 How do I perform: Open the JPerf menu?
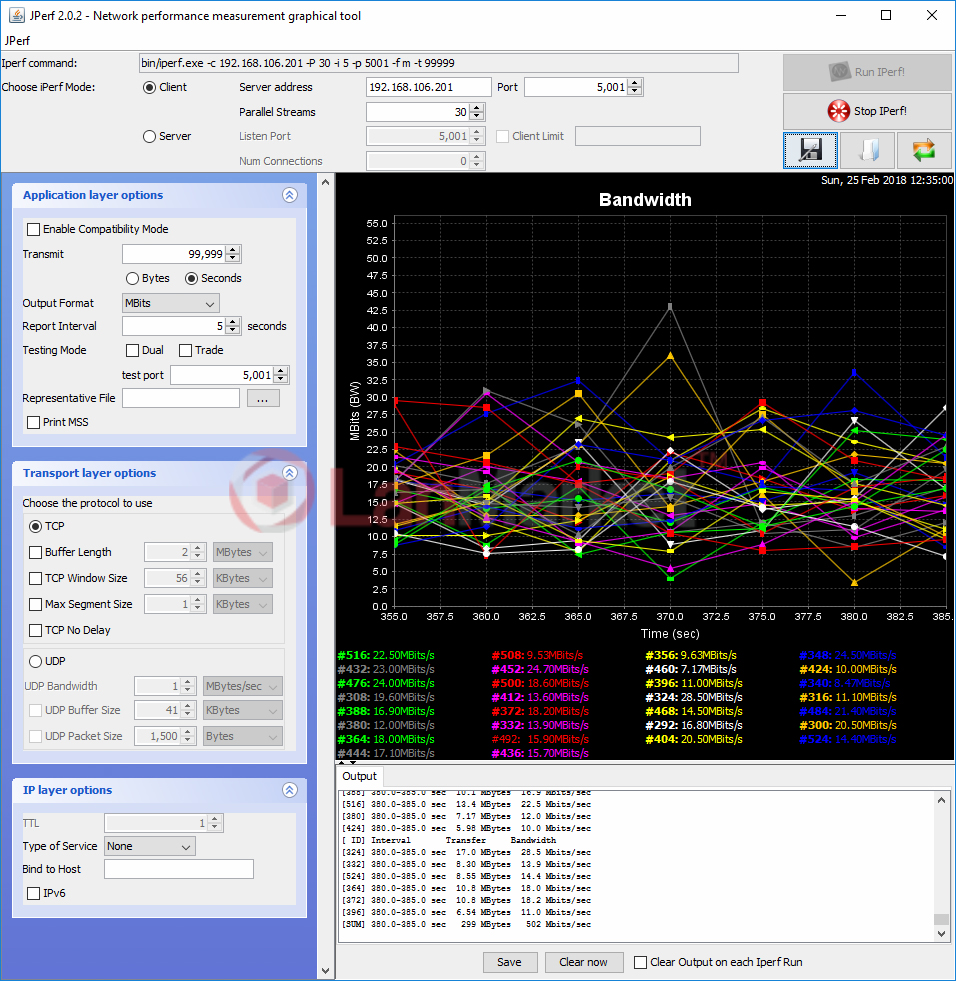pyautogui.click(x=17, y=41)
